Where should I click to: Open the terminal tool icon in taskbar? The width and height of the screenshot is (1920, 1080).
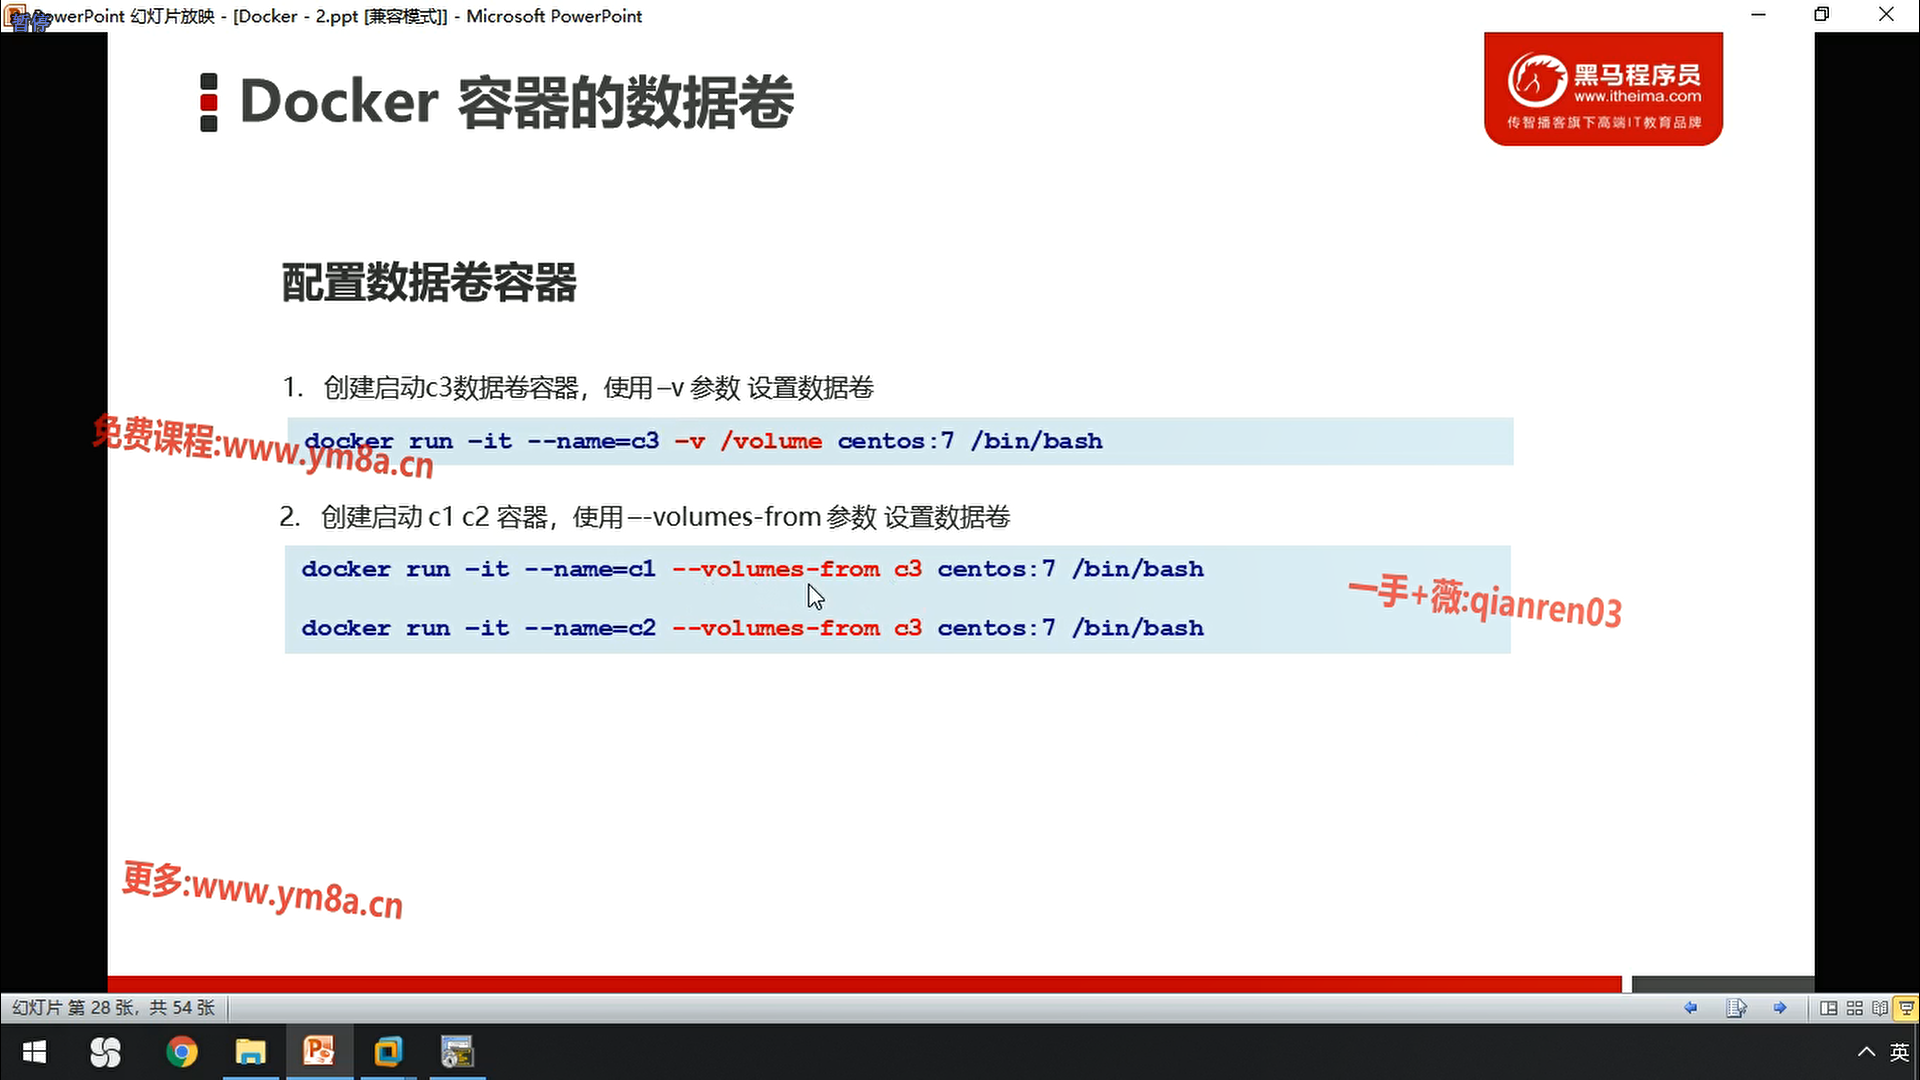tap(457, 1052)
